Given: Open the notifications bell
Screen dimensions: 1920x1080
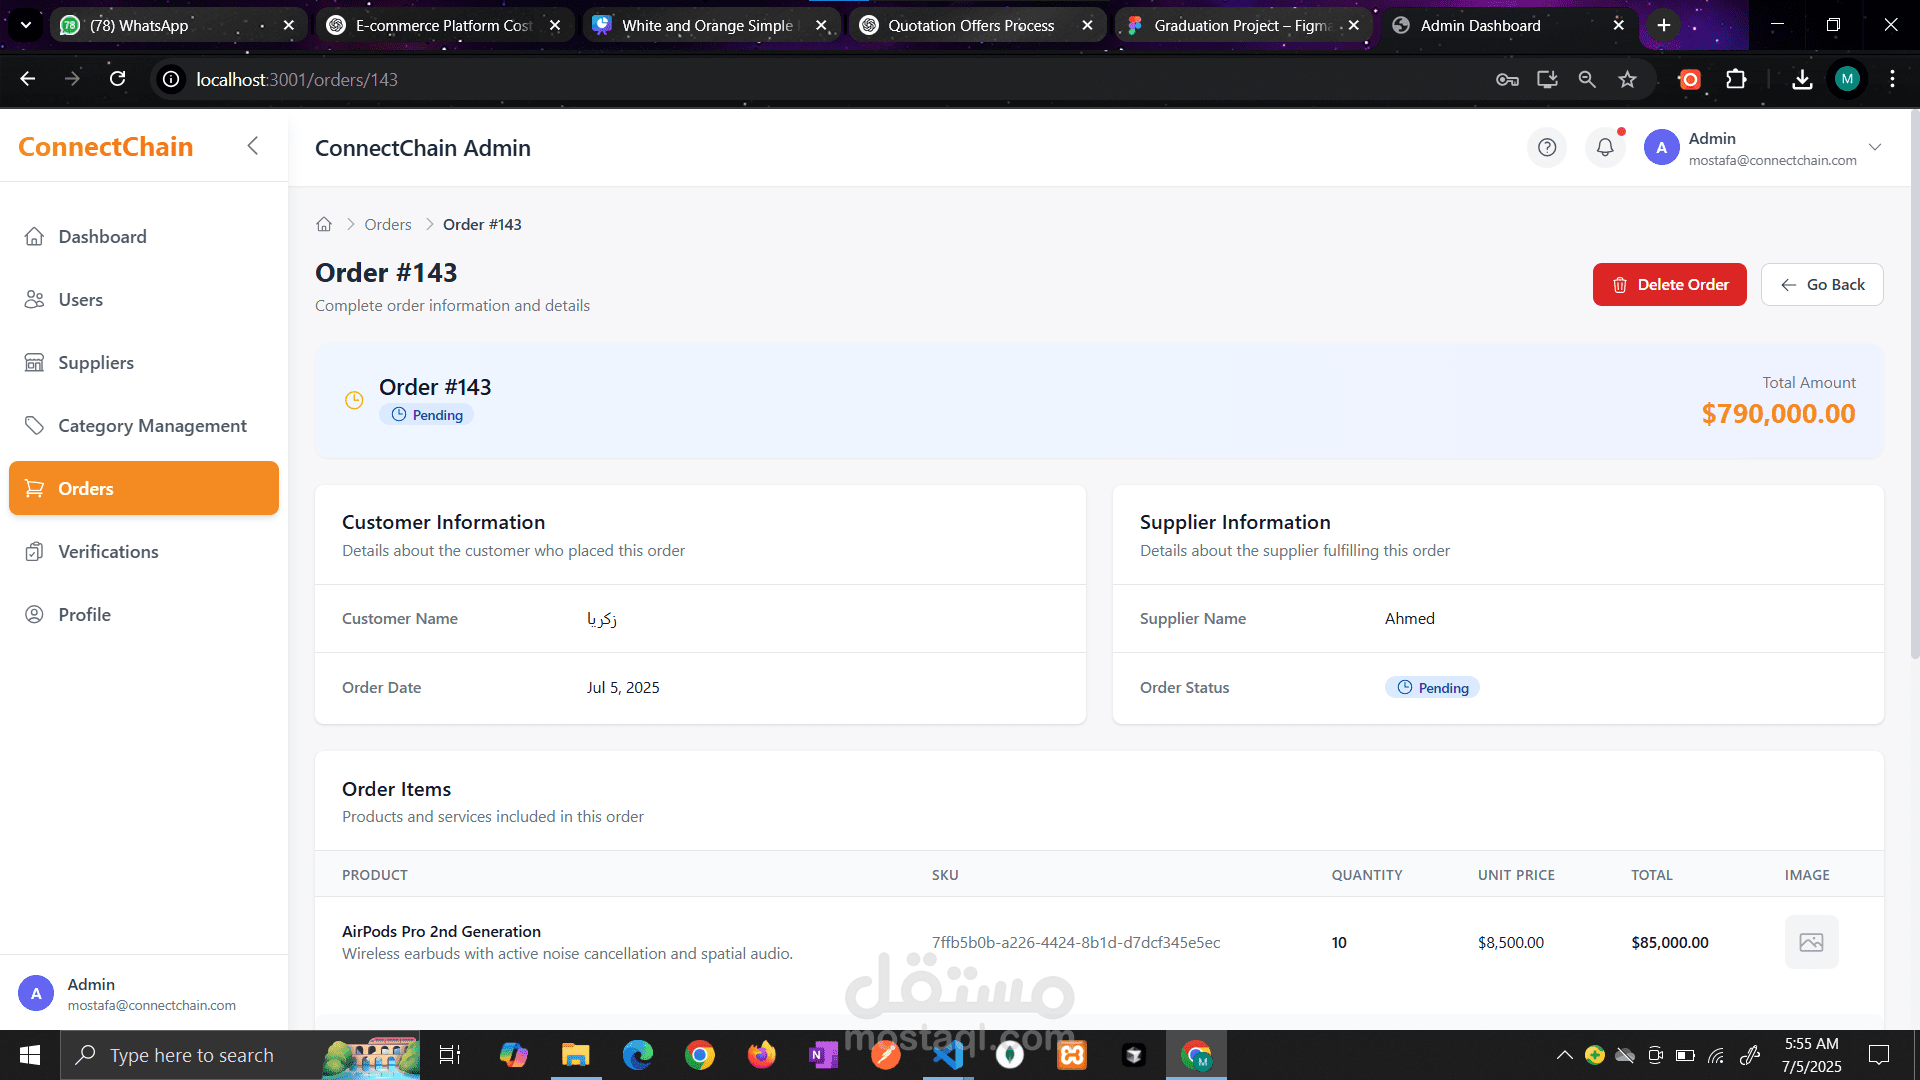Looking at the screenshot, I should 1605,148.
